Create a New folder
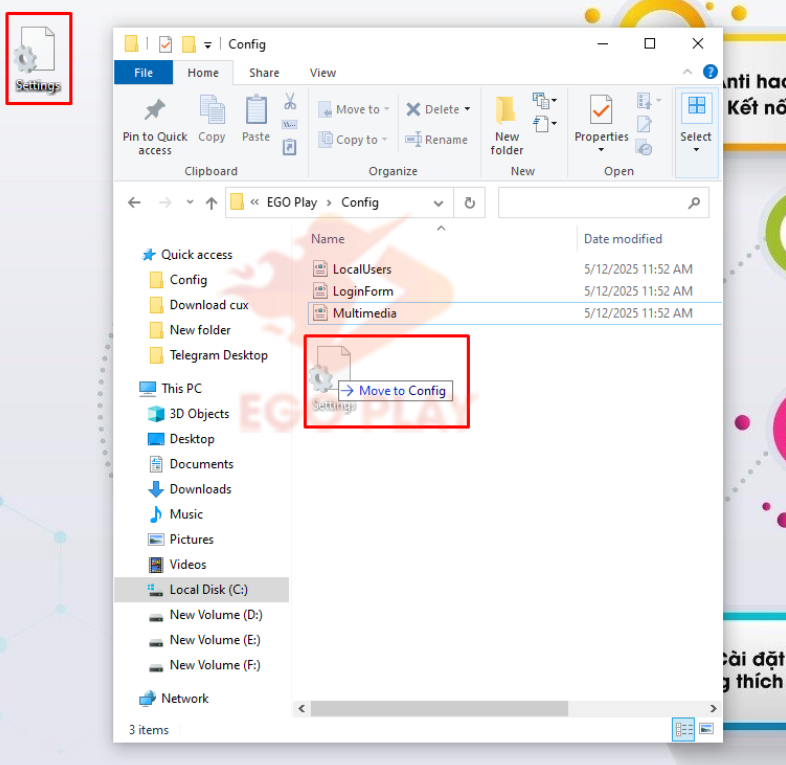This screenshot has height=765, width=786. 506,125
